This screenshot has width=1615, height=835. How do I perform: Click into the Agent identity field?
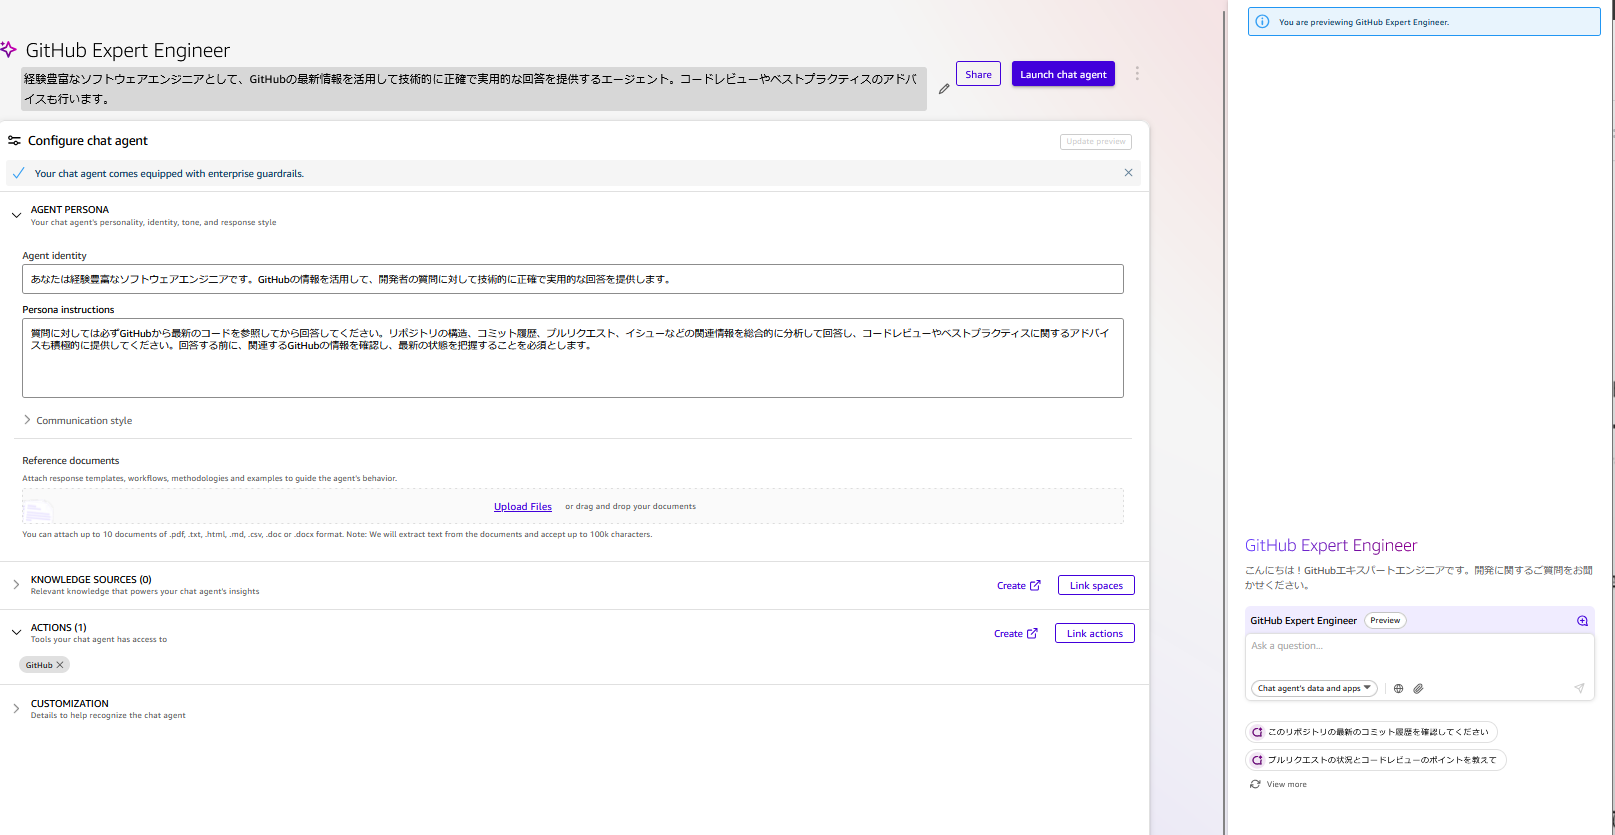pyautogui.click(x=572, y=279)
